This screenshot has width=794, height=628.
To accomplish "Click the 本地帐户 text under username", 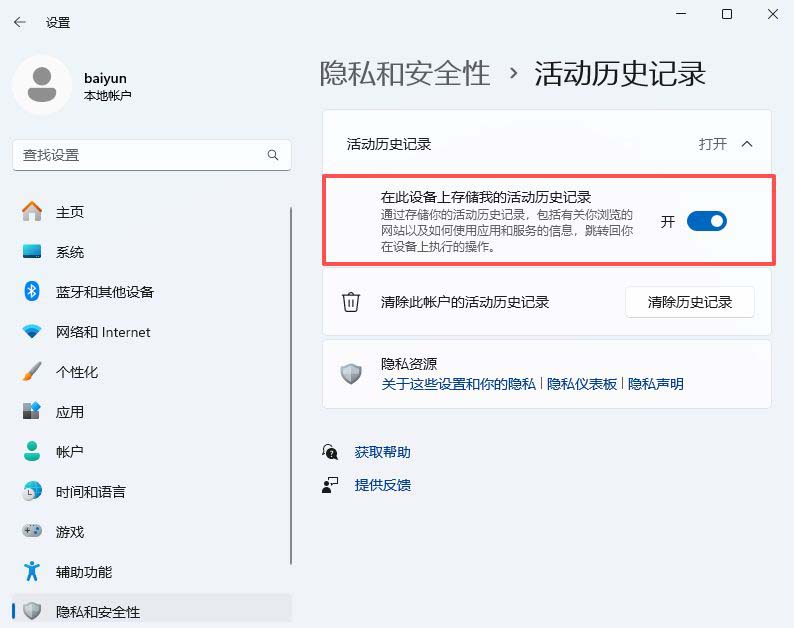I will click(107, 95).
